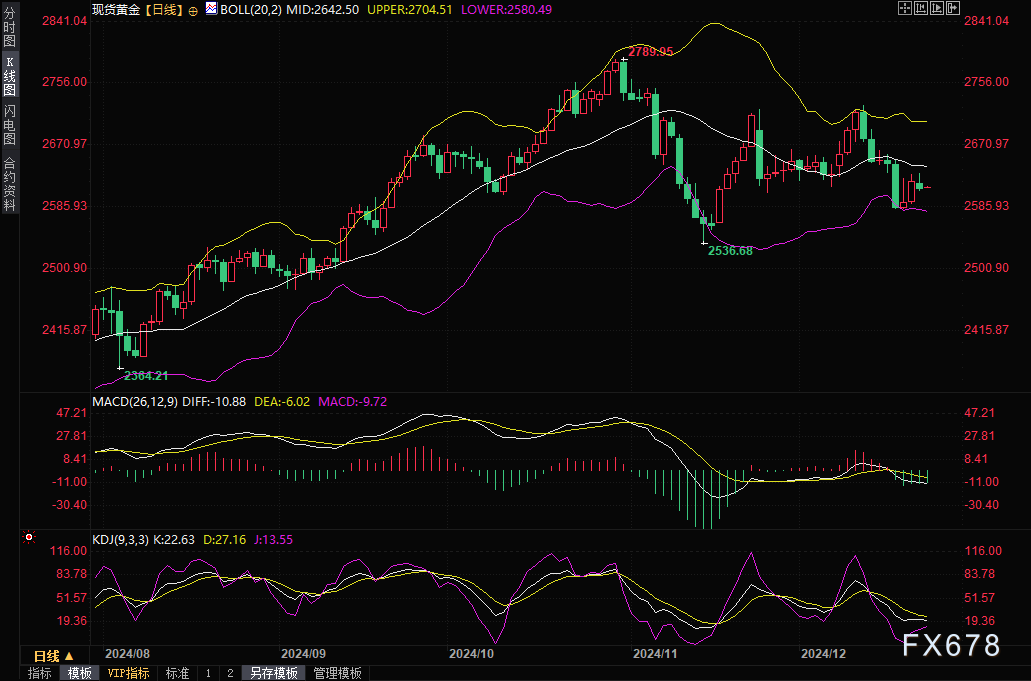1031x681 pixels.
Task: Click the crosshair cursor icon at chart top
Action: [905, 8]
